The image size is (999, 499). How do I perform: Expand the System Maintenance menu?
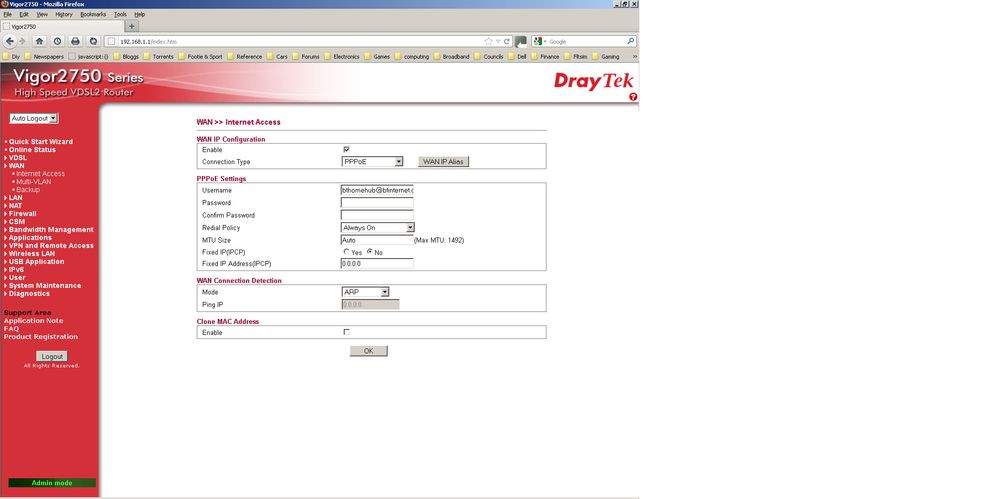point(45,286)
